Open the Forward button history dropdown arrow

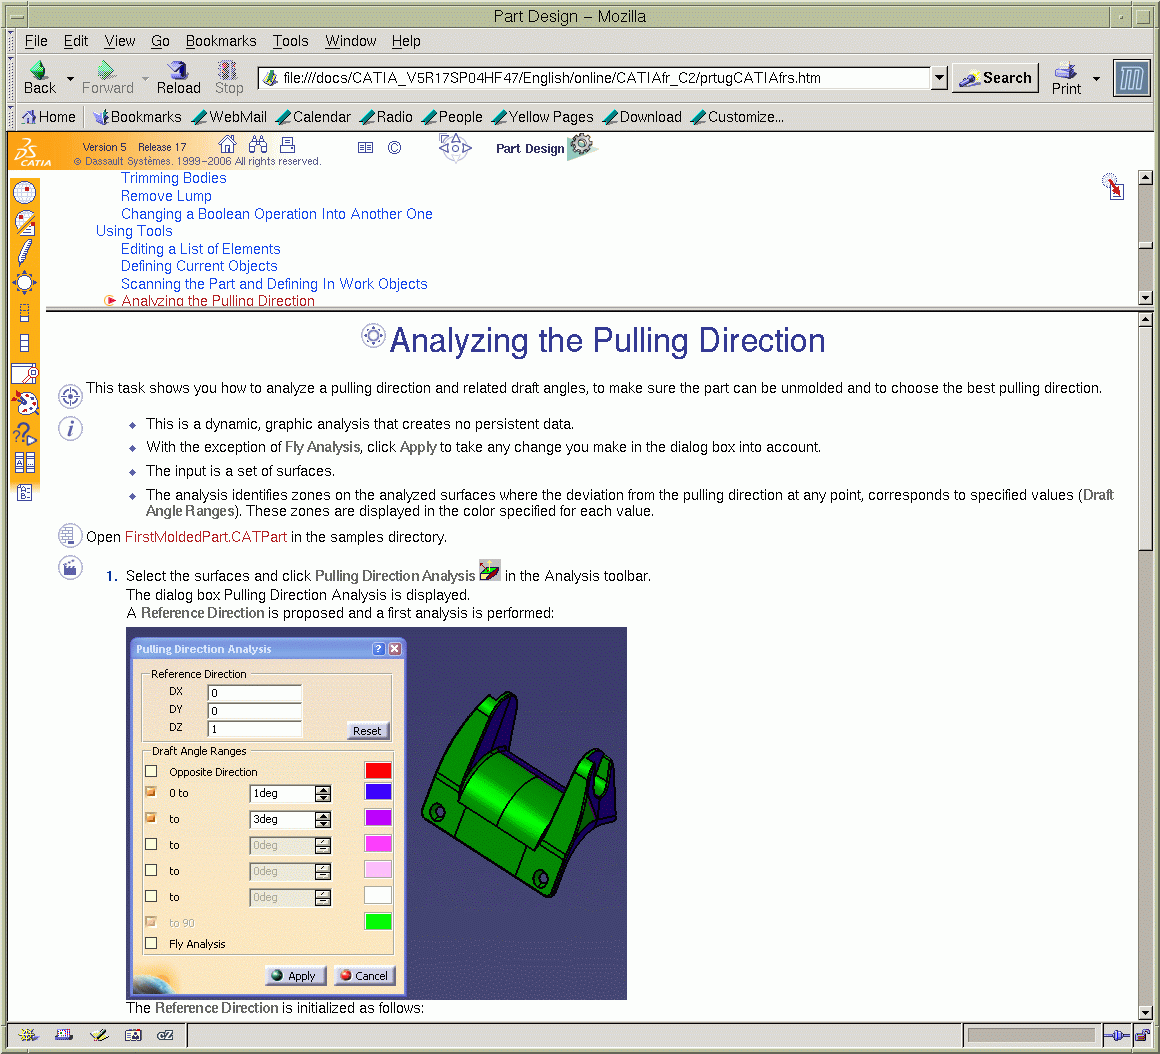pyautogui.click(x=145, y=78)
